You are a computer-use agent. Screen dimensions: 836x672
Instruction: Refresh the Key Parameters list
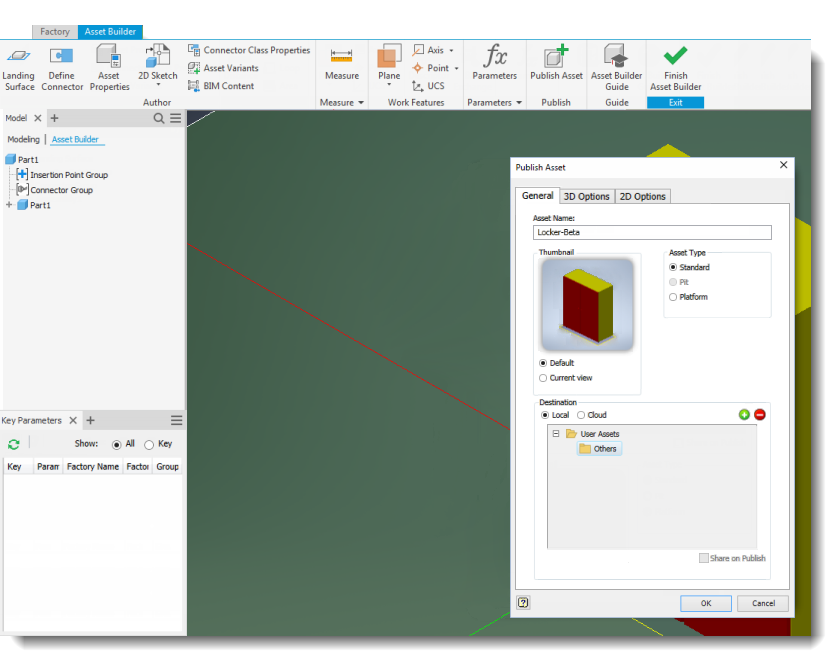(14, 444)
